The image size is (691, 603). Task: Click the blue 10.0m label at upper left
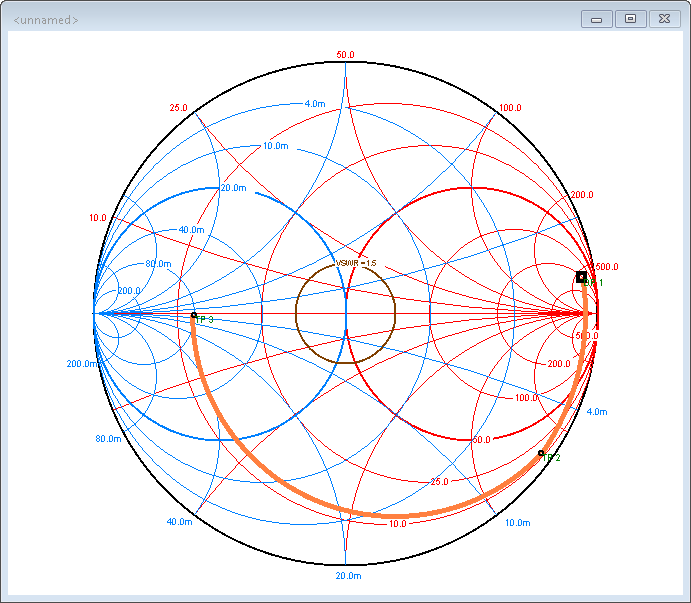point(276,146)
